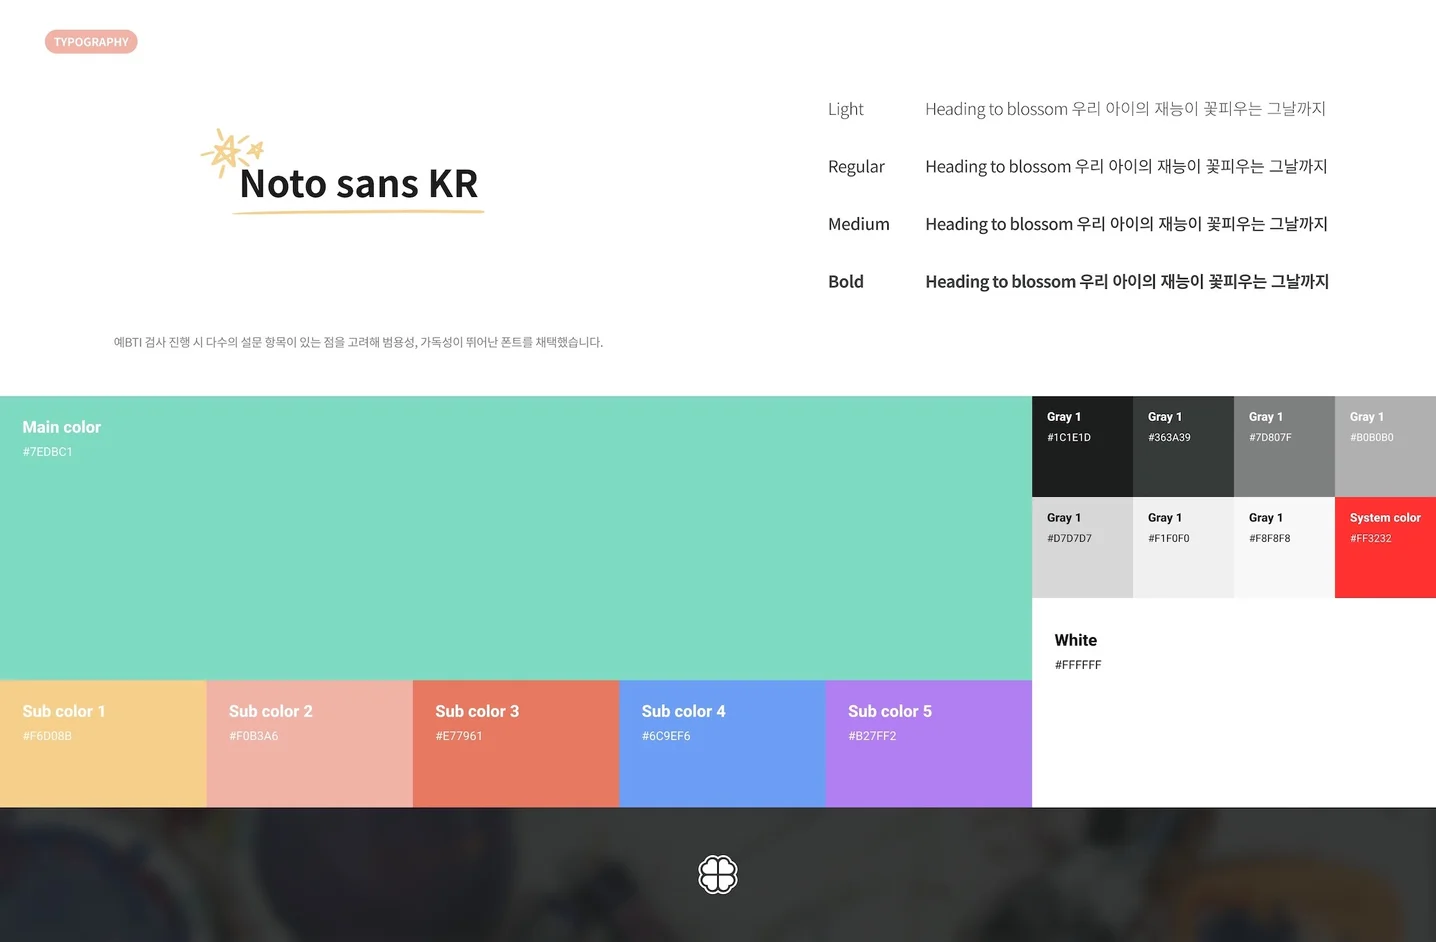
Task: Select the gray swatch #1C1E1D
Action: point(1082,446)
